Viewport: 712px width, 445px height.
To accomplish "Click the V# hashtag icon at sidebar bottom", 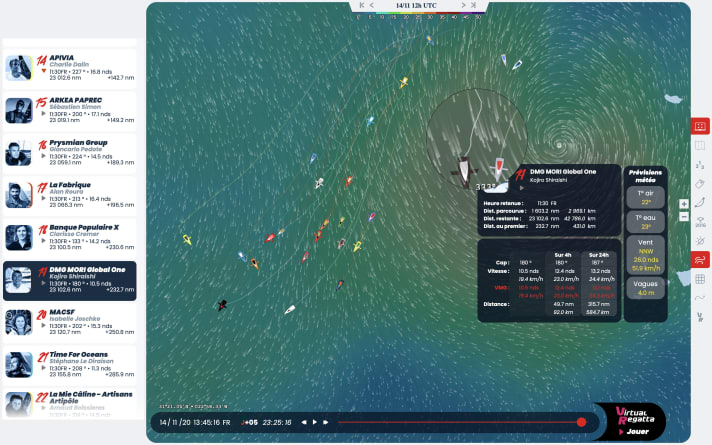I will pos(700,317).
